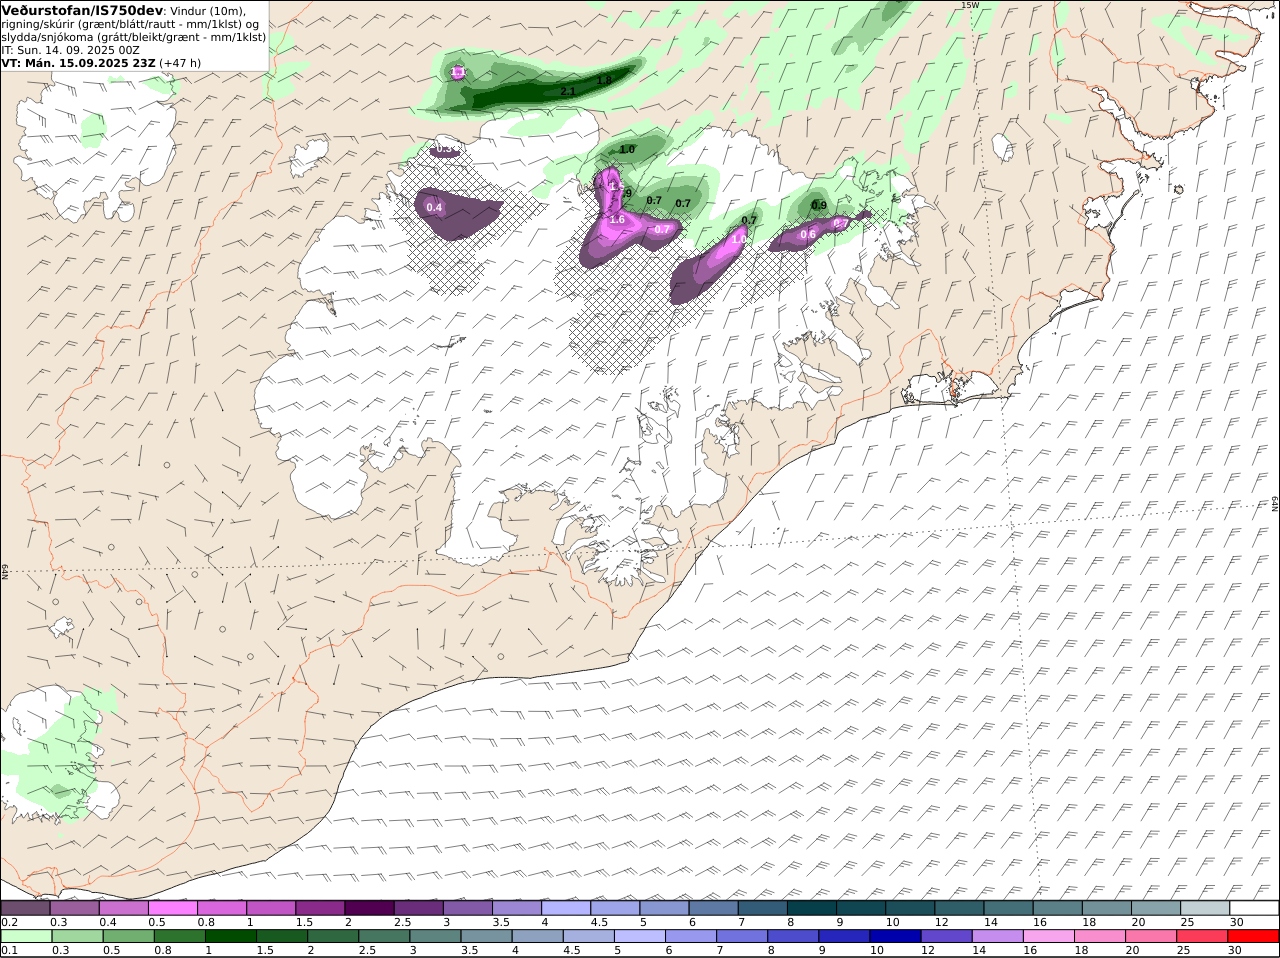Click rain legend swatch between 0.1 and 0.3

pyautogui.click(x=26, y=936)
